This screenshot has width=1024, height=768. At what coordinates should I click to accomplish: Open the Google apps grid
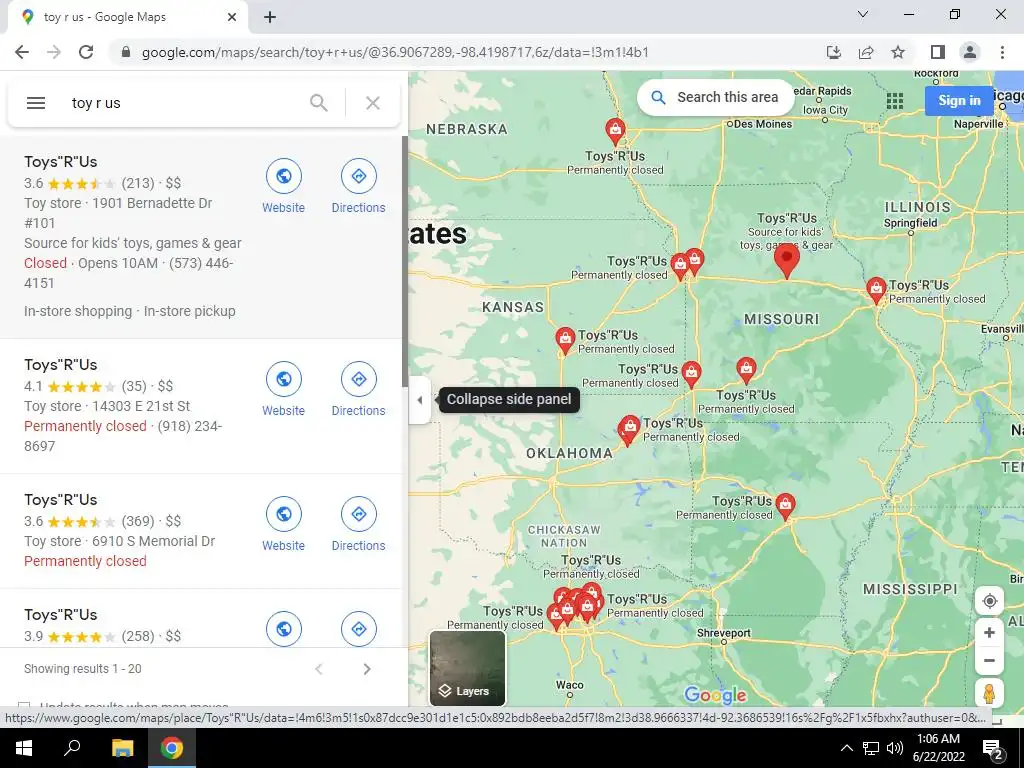click(895, 101)
